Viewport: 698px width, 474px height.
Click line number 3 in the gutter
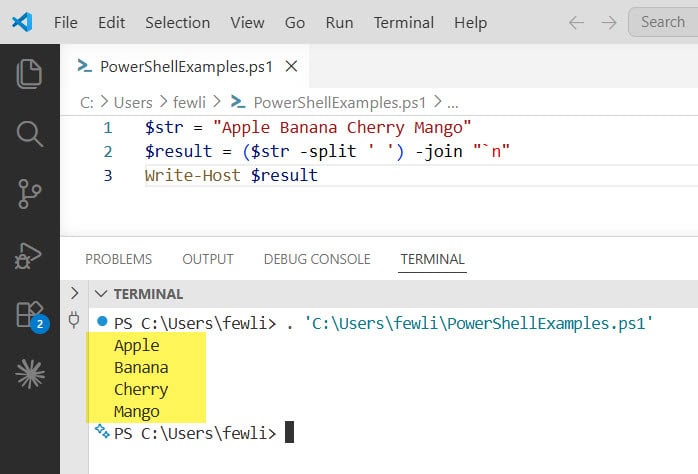click(108, 176)
